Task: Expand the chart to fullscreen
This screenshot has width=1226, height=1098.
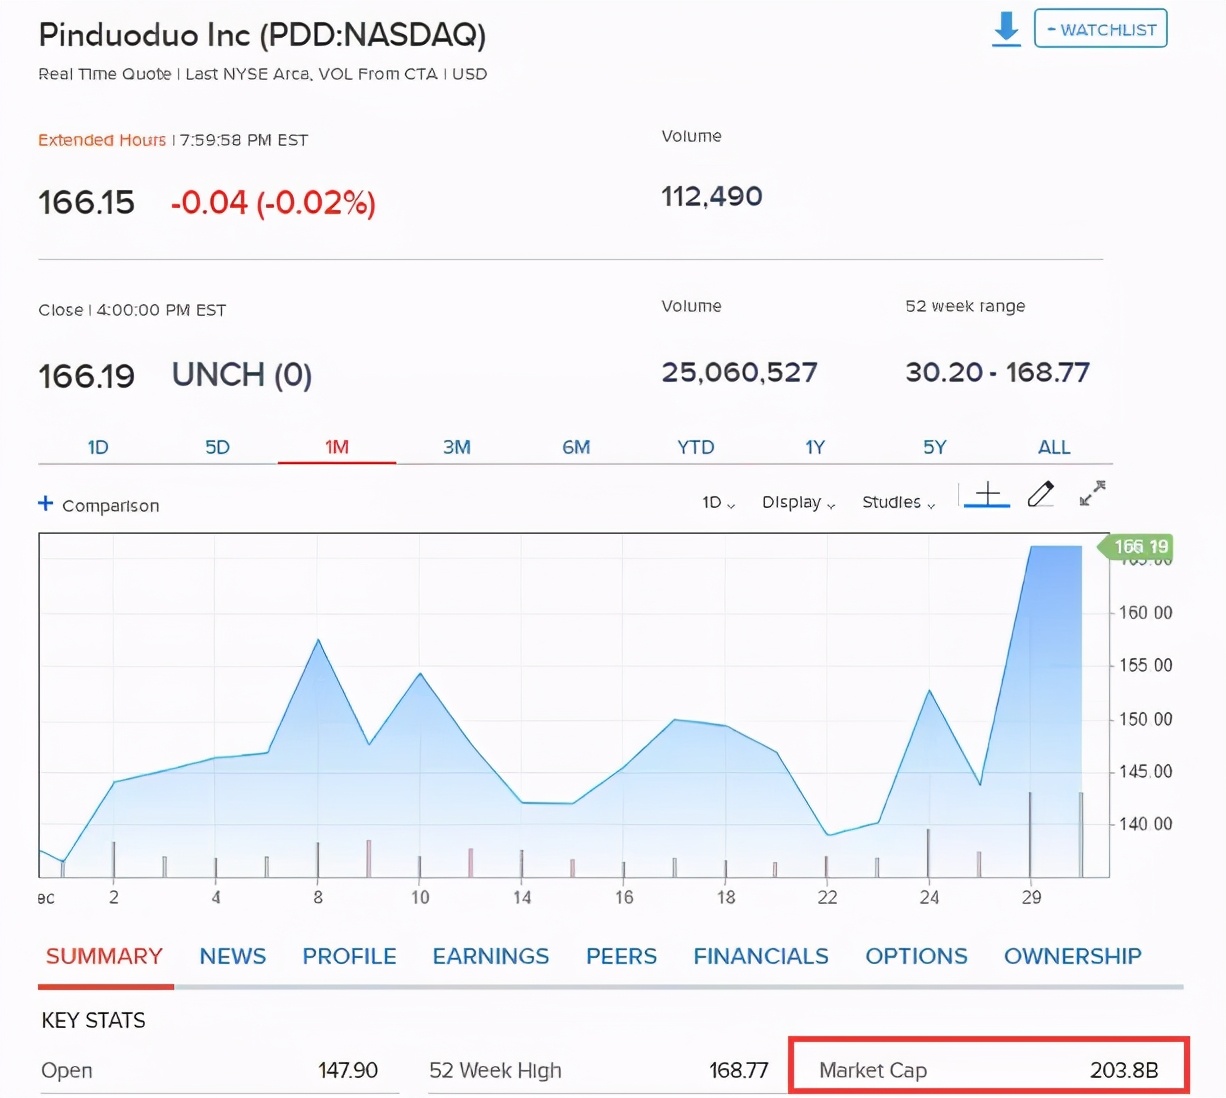Action: pyautogui.click(x=1092, y=493)
